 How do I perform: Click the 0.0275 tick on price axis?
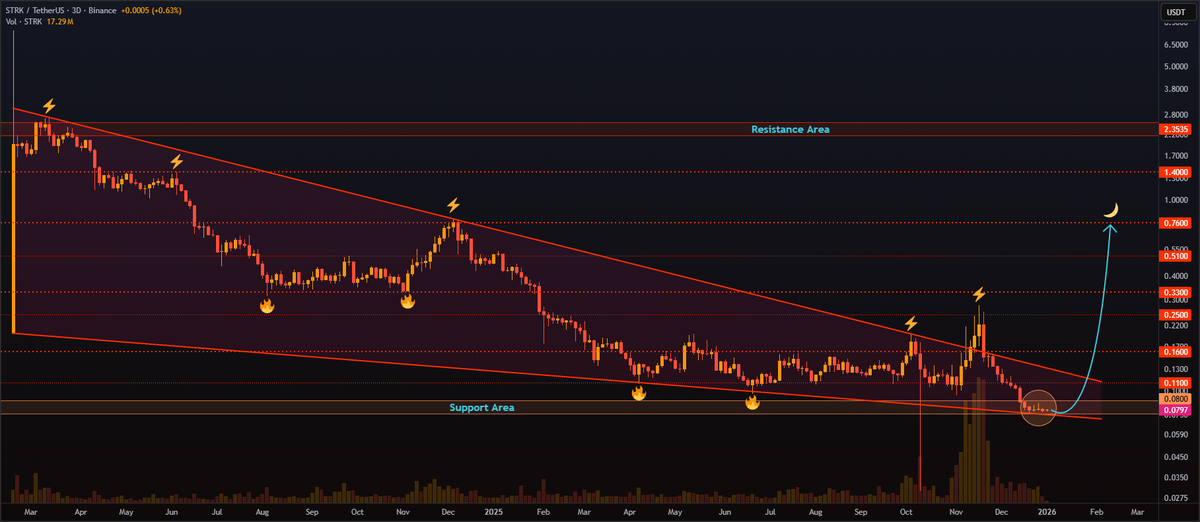tap(1174, 498)
